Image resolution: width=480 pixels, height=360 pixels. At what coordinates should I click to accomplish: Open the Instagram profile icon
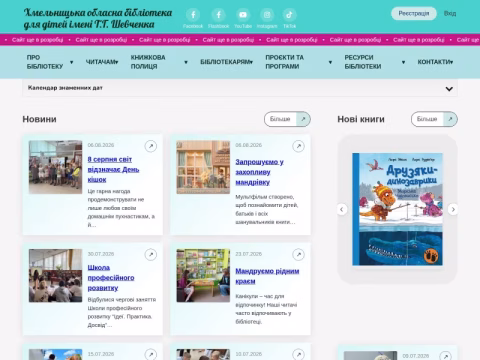click(267, 15)
